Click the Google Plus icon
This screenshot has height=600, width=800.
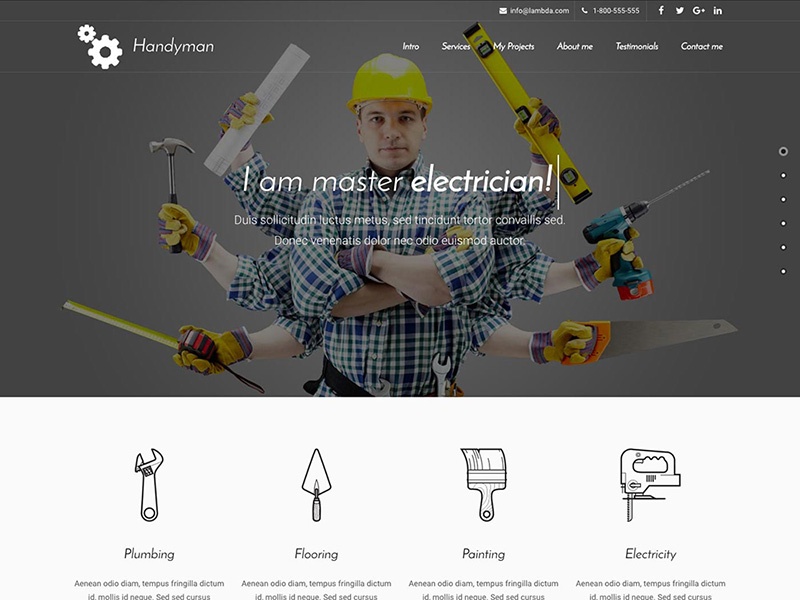pyautogui.click(x=699, y=11)
